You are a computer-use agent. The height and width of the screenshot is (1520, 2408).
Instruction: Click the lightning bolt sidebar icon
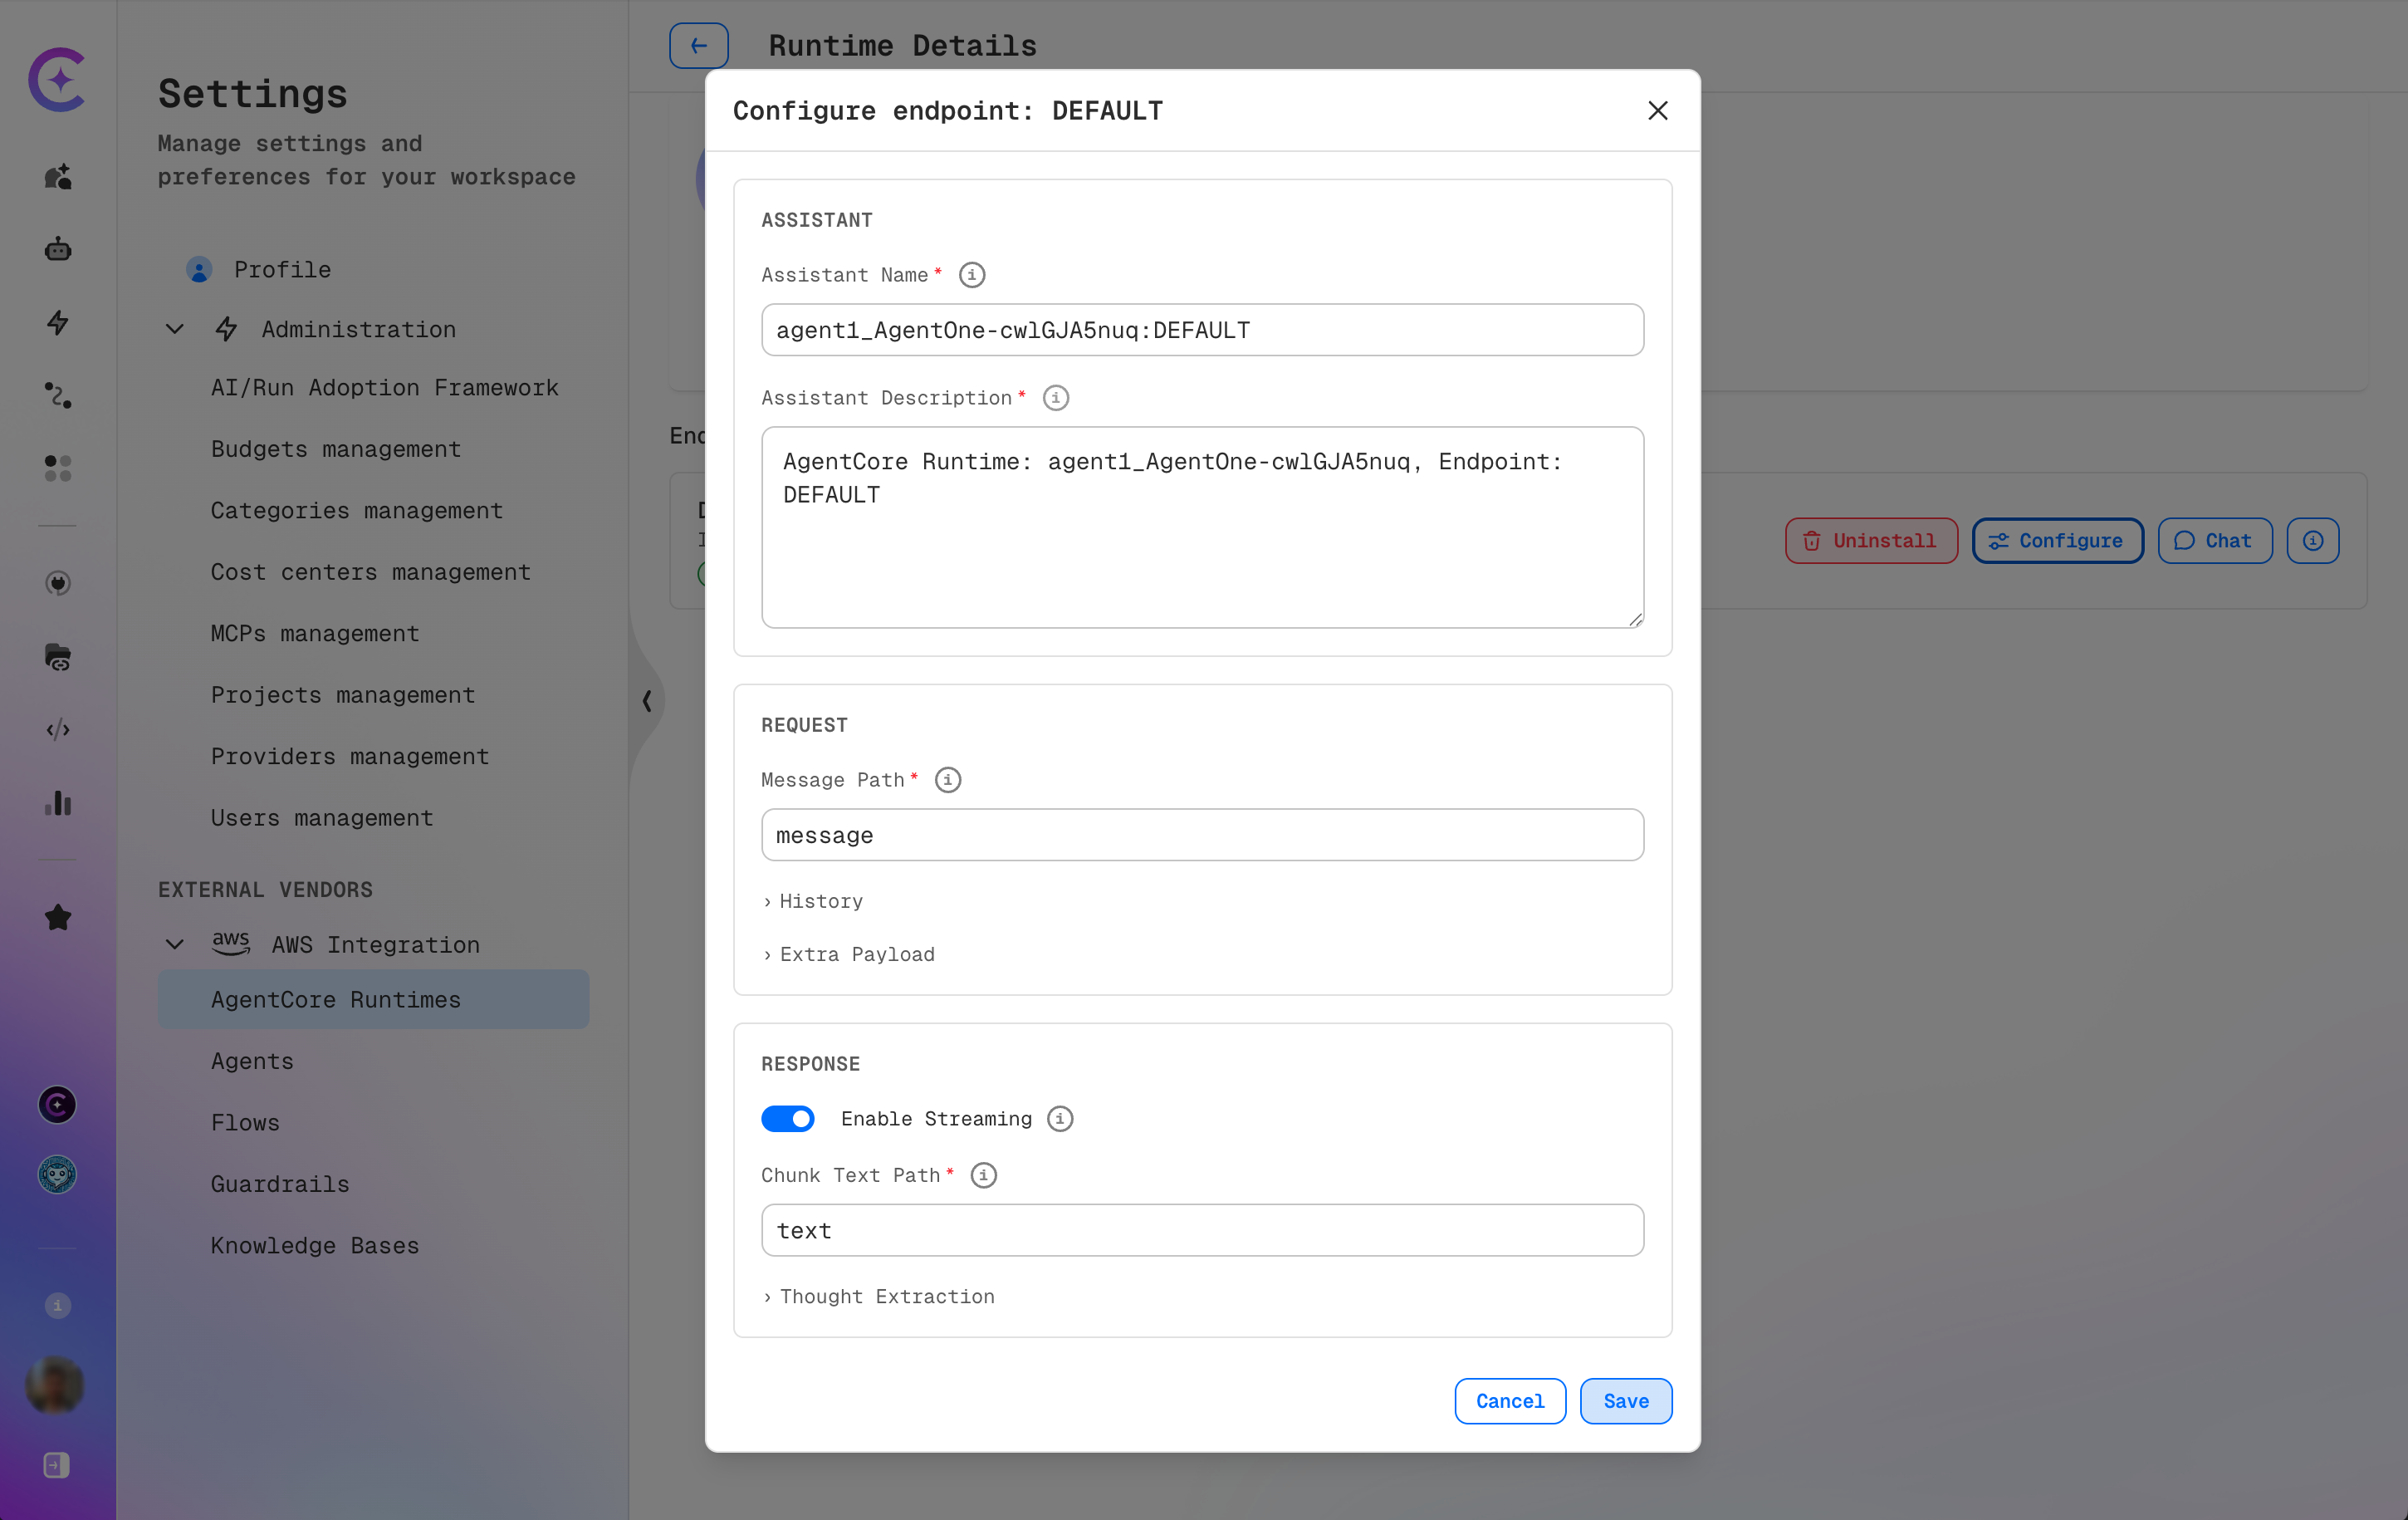coord(58,322)
